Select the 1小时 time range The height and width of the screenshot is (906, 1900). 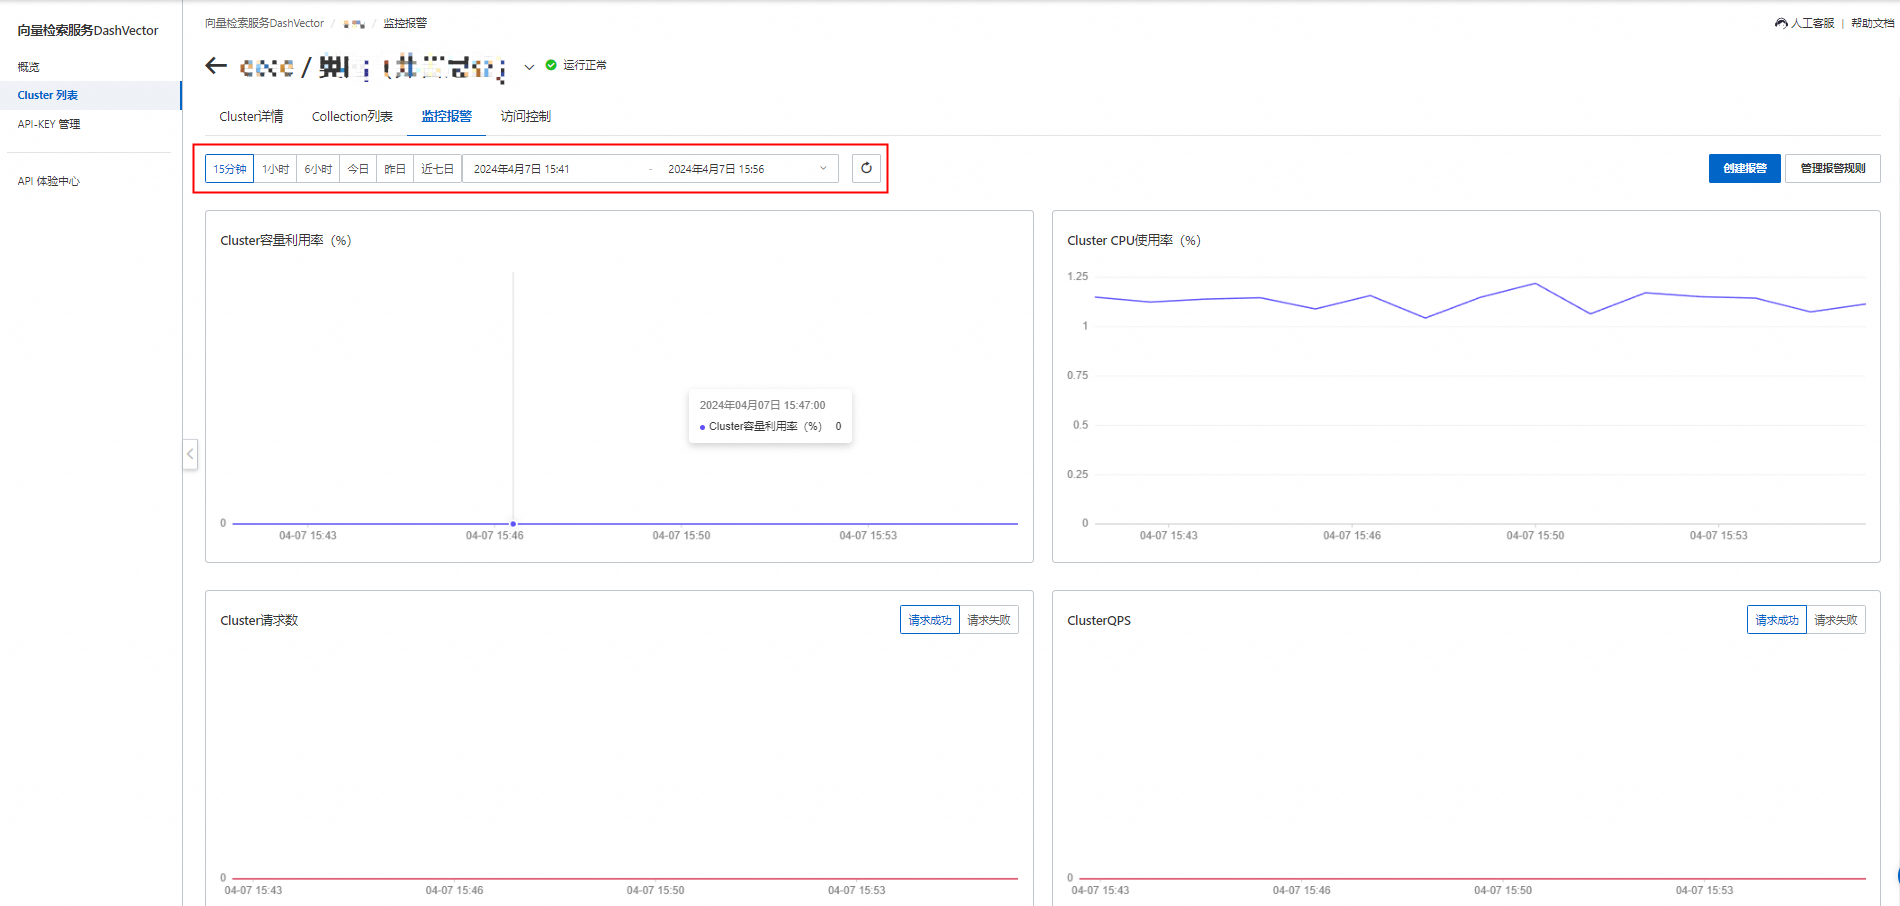[x=276, y=169]
